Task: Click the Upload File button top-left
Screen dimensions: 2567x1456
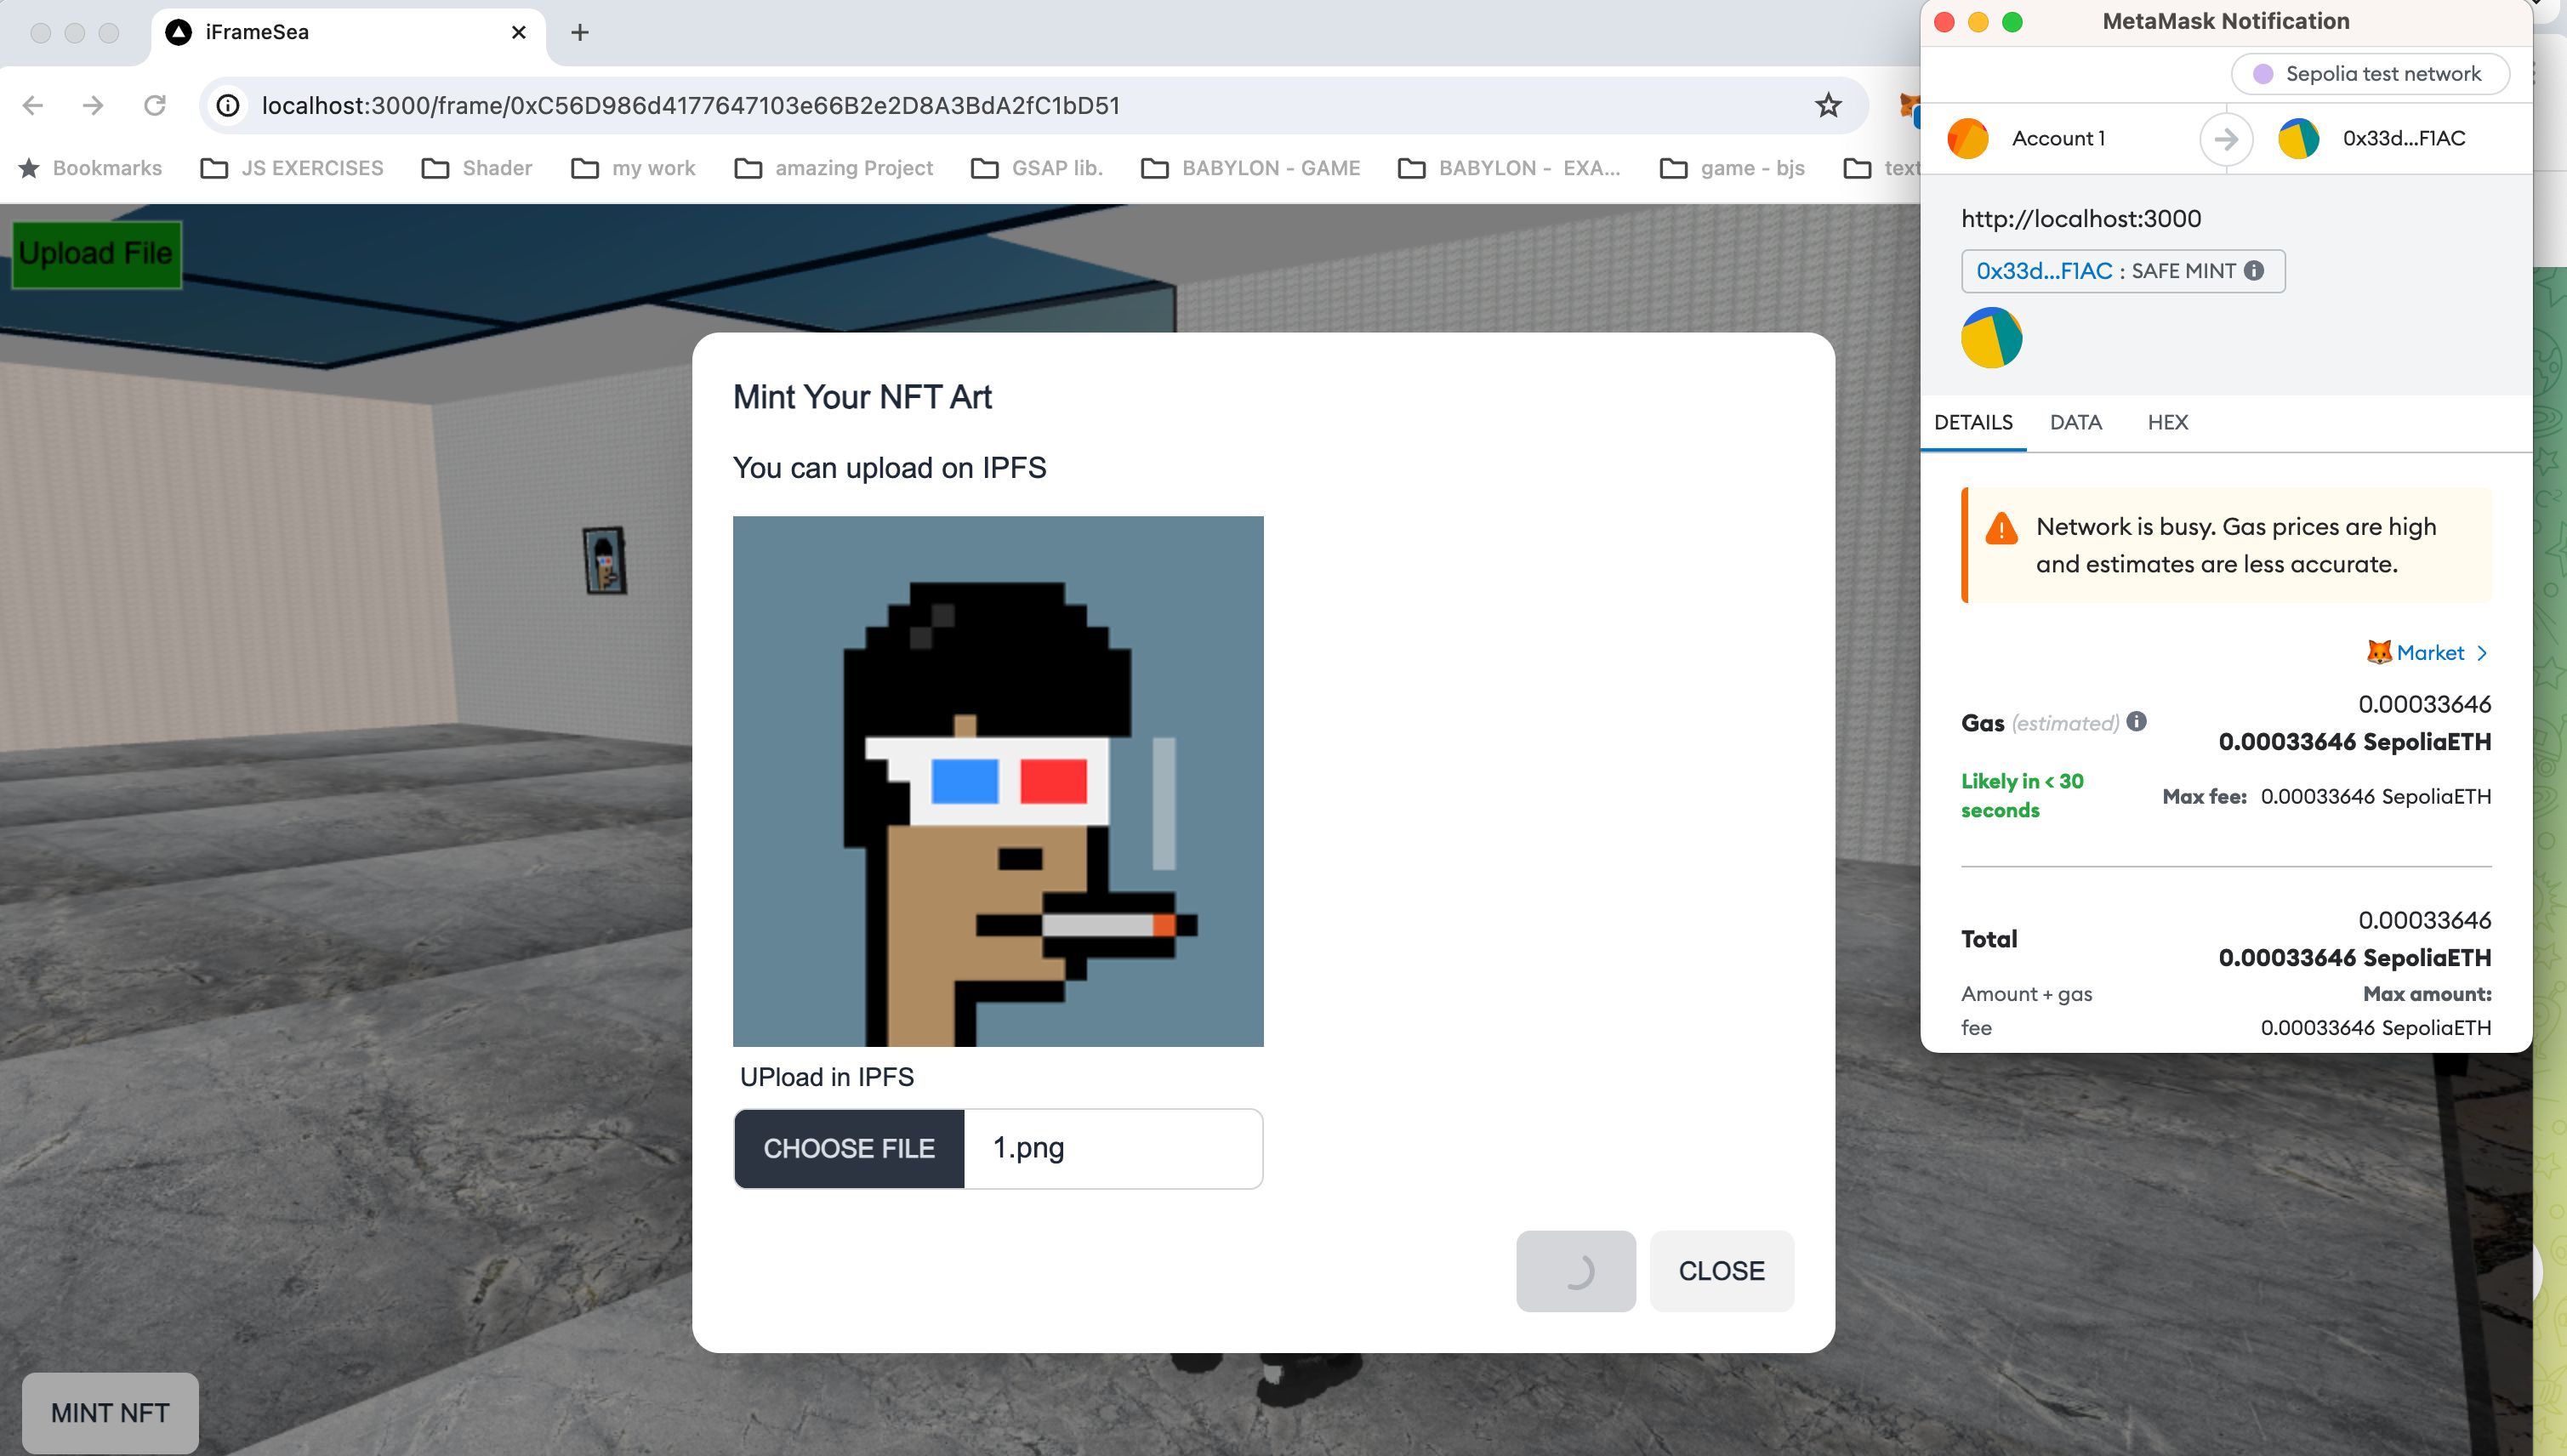Action: 97,252
